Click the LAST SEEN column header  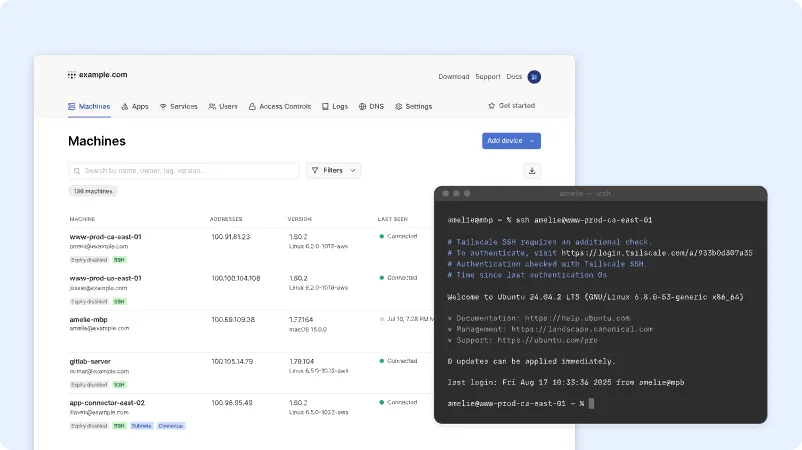393,219
